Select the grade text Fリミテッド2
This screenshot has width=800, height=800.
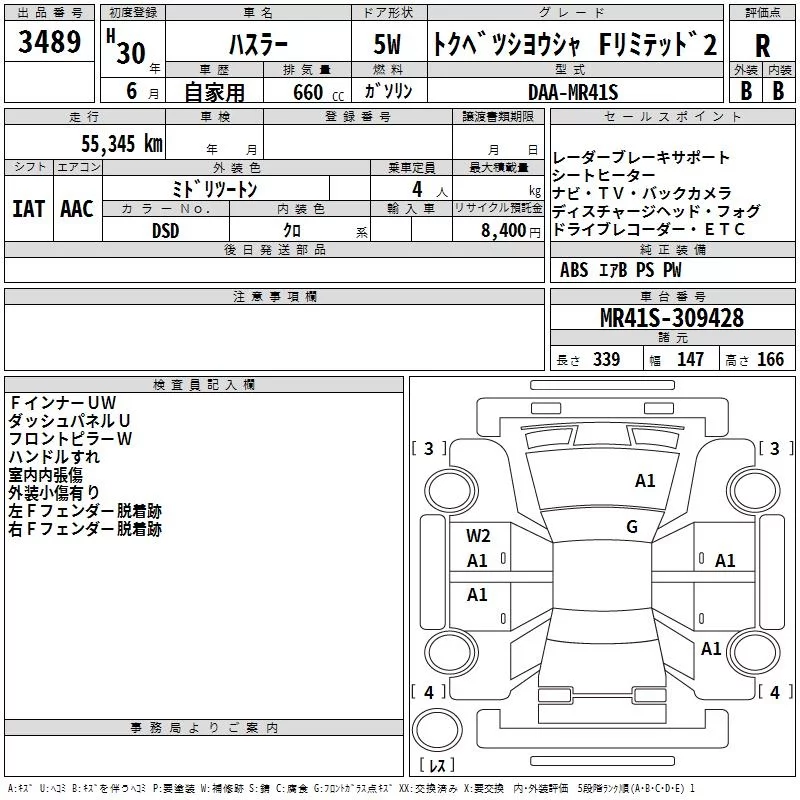[657, 44]
